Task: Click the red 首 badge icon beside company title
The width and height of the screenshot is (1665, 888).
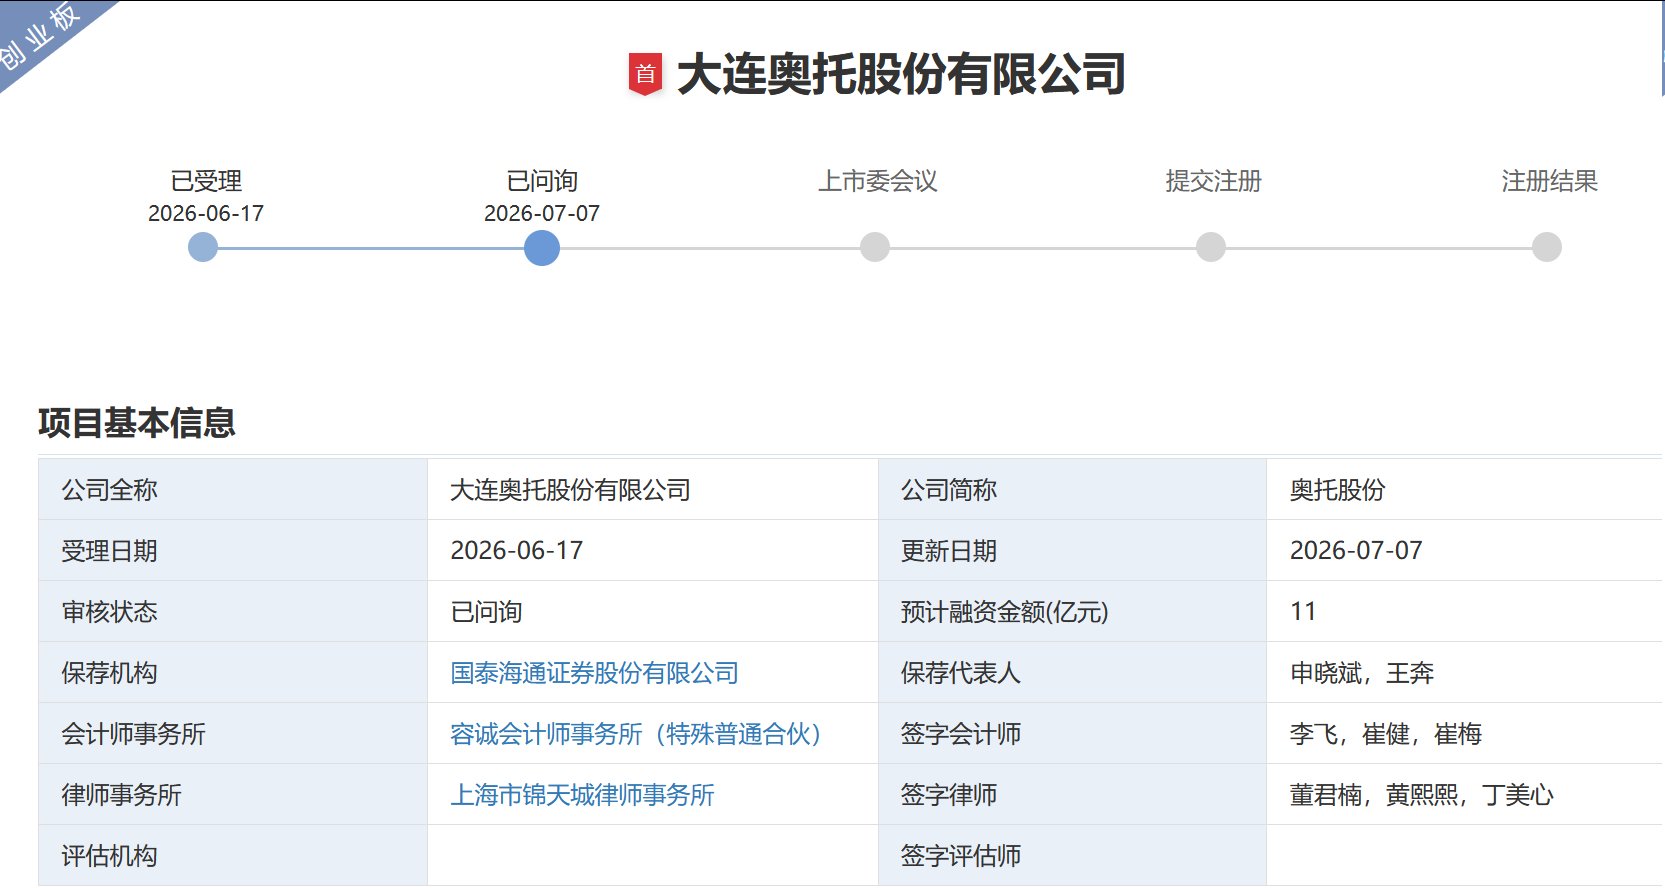Action: 645,74
